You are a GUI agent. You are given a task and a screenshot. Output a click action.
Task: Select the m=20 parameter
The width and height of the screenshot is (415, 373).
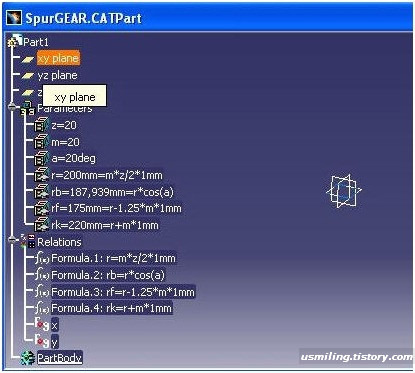pyautogui.click(x=65, y=142)
